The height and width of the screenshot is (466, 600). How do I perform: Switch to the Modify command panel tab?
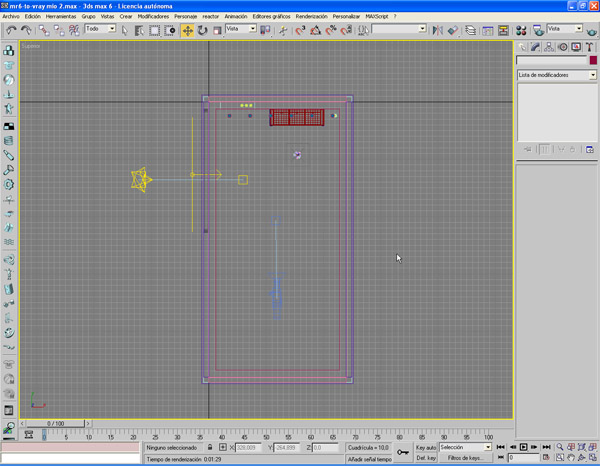535,47
